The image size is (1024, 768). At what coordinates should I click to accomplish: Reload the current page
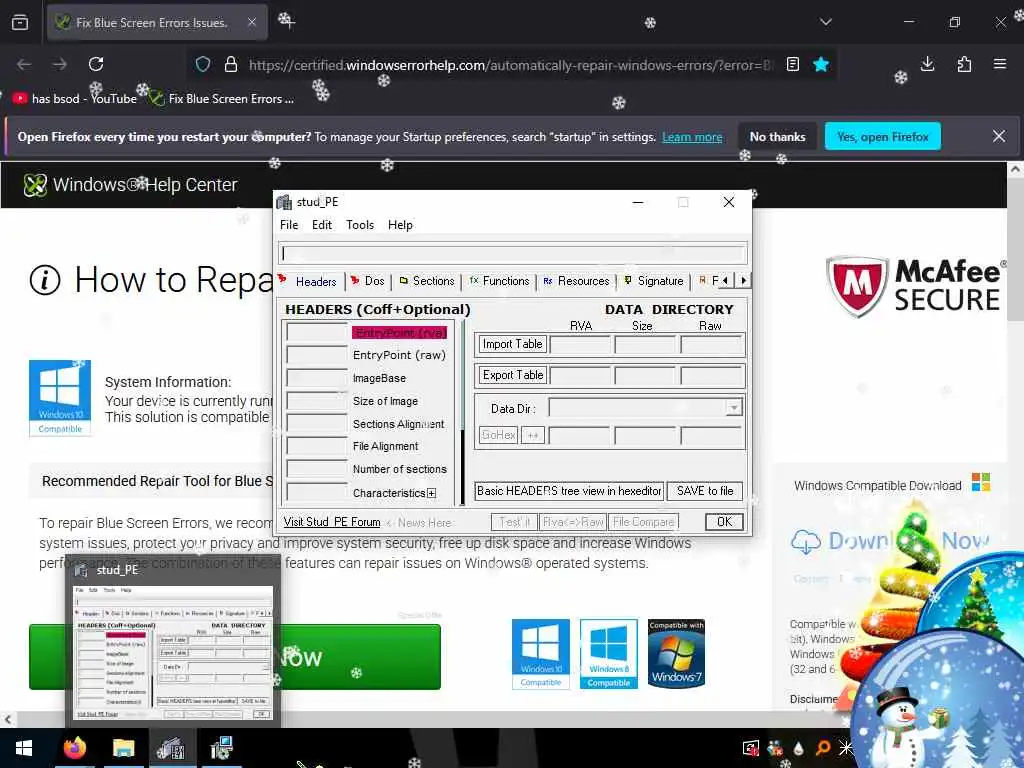(x=96, y=64)
